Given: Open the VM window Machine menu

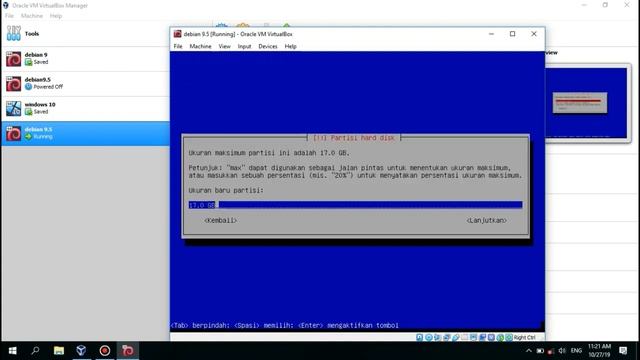Looking at the screenshot, I should click(200, 47).
